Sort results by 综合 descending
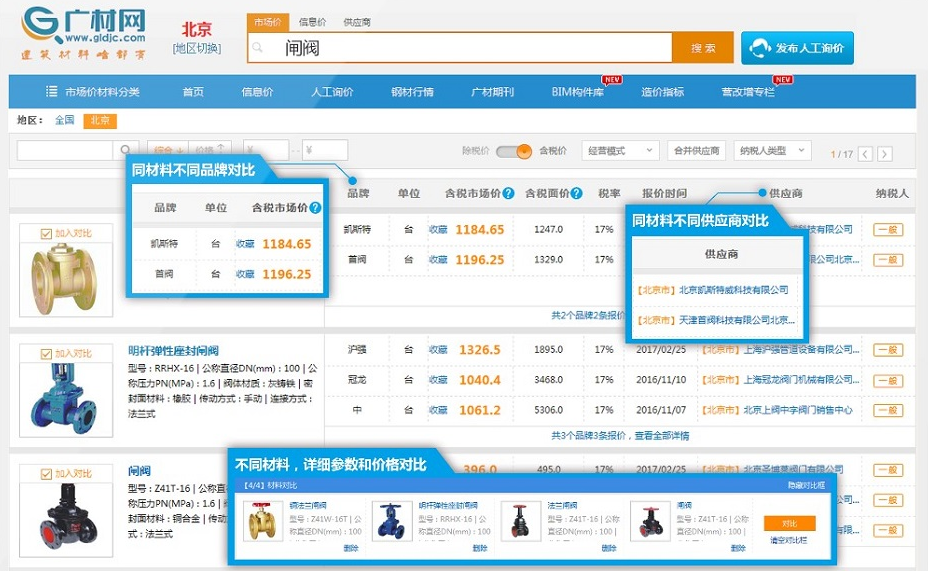Viewport: 928px width, 571px height. (x=168, y=150)
